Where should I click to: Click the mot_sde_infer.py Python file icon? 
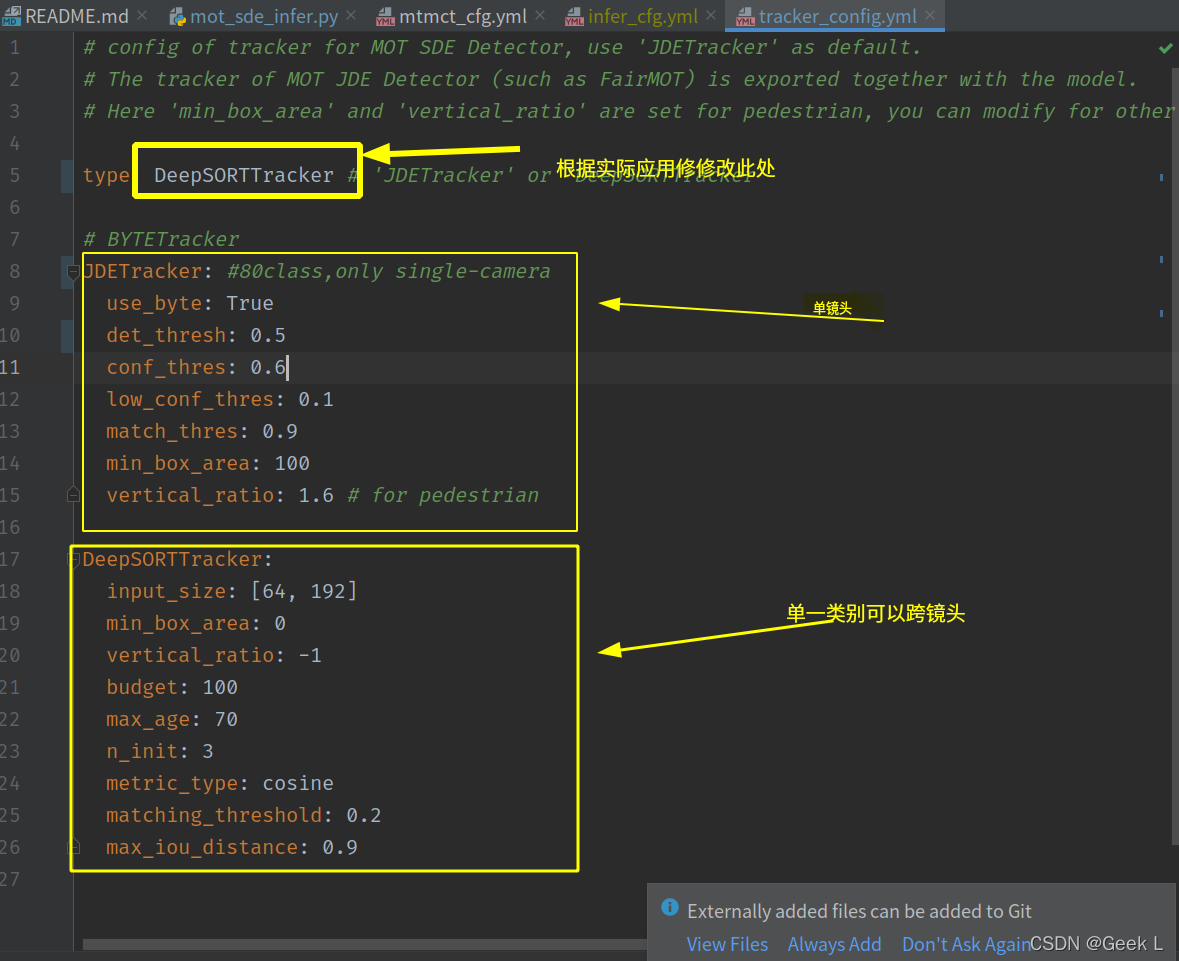177,17
